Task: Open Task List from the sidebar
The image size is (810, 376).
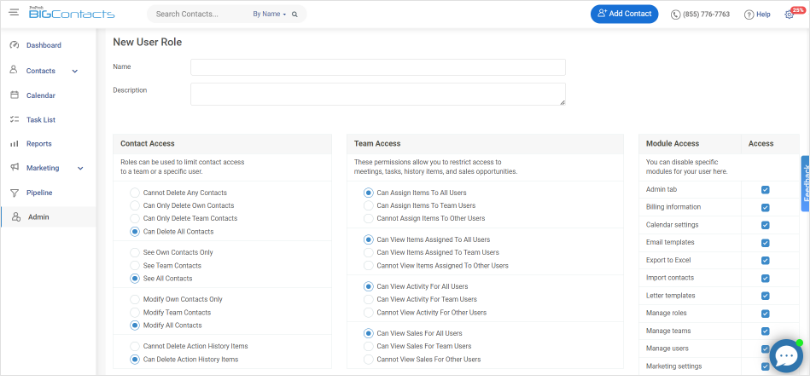Action: [41, 120]
